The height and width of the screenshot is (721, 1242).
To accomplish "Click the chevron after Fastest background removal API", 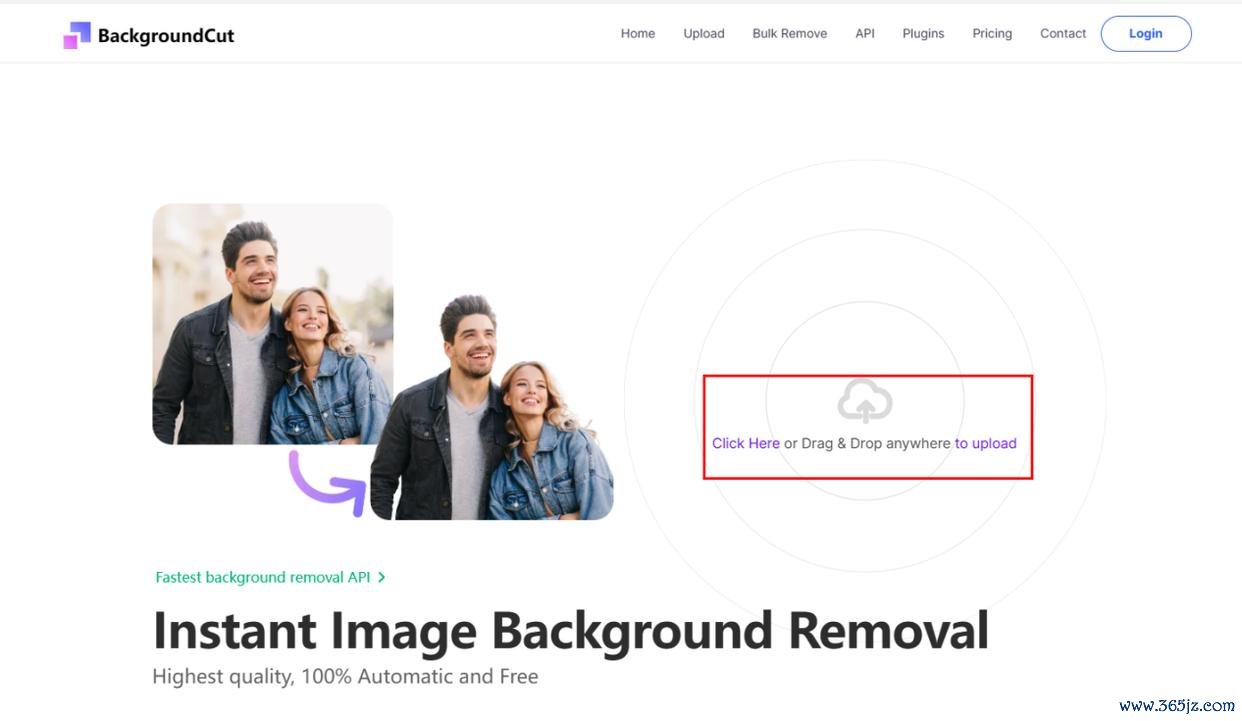I will [x=382, y=577].
